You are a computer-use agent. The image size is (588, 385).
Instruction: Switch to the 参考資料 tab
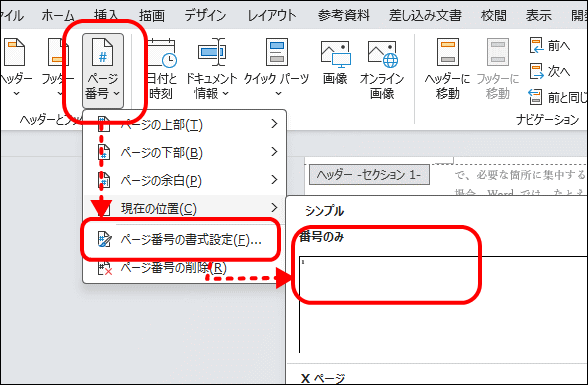(344, 16)
